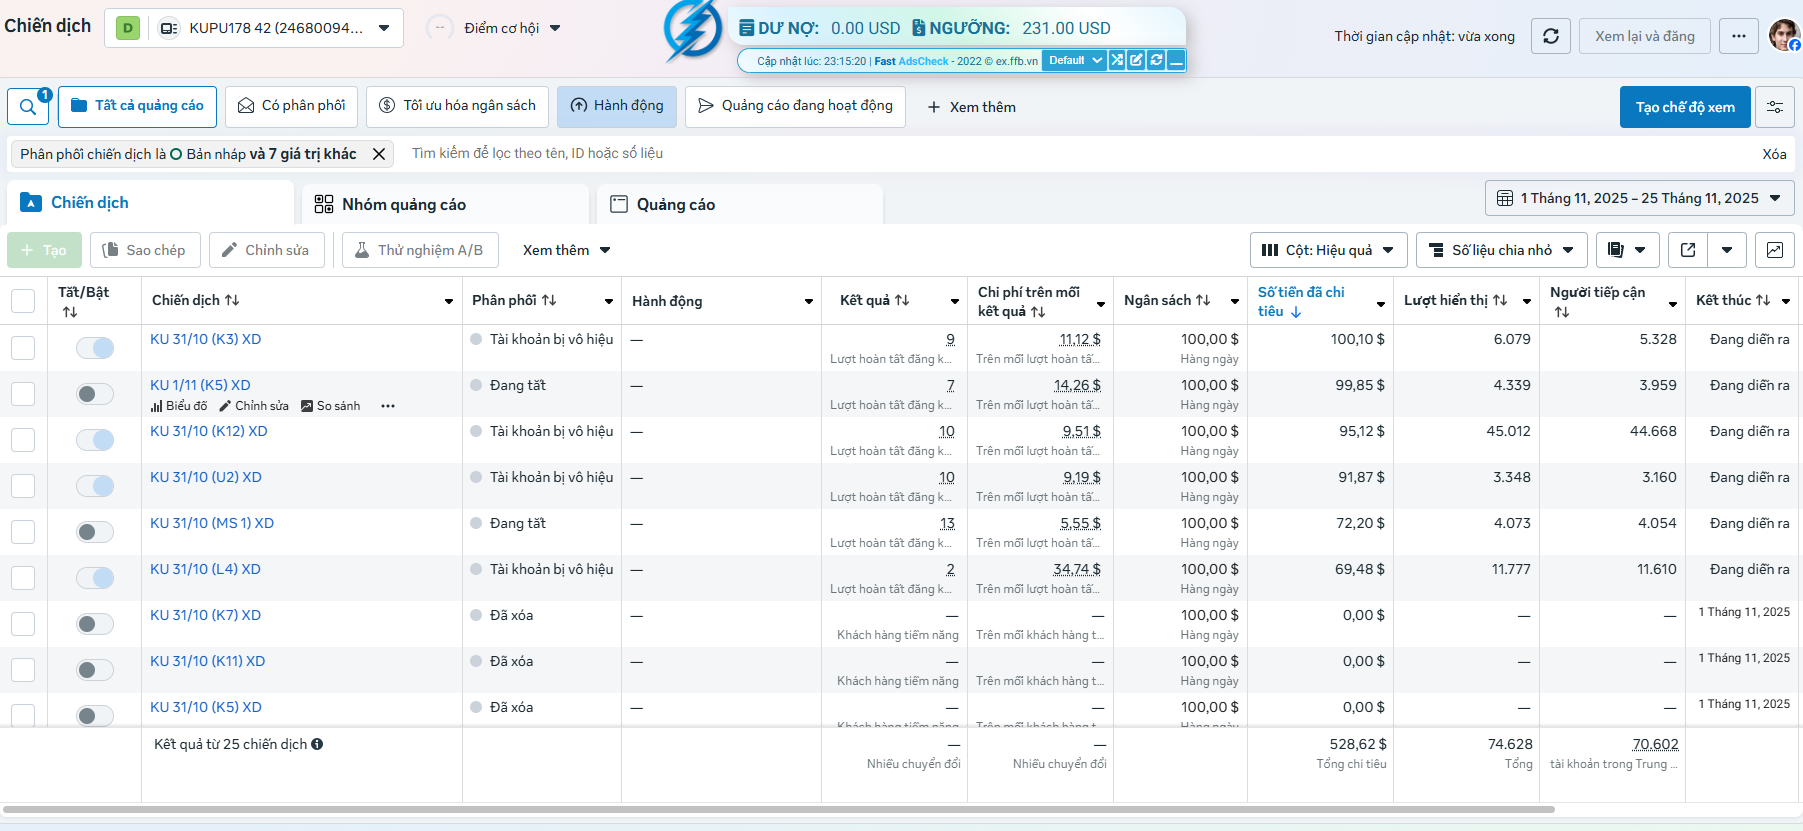Click the horizontal scrollbar at the bottom
Viewport: 1803px width, 831px height.
780,809
